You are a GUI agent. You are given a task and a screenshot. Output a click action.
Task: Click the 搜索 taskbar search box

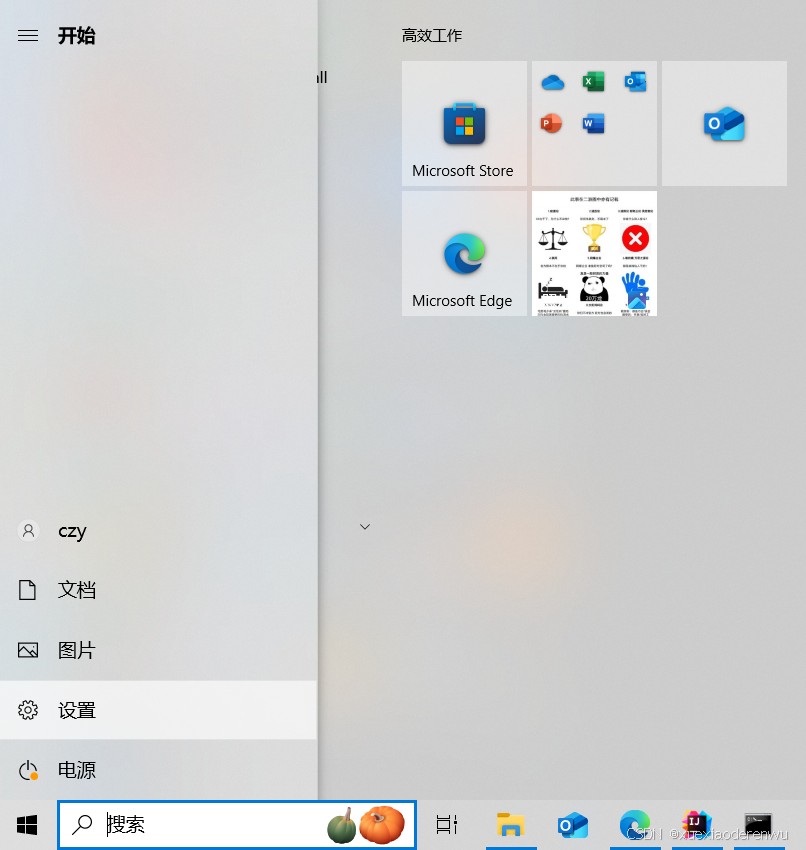pos(237,825)
